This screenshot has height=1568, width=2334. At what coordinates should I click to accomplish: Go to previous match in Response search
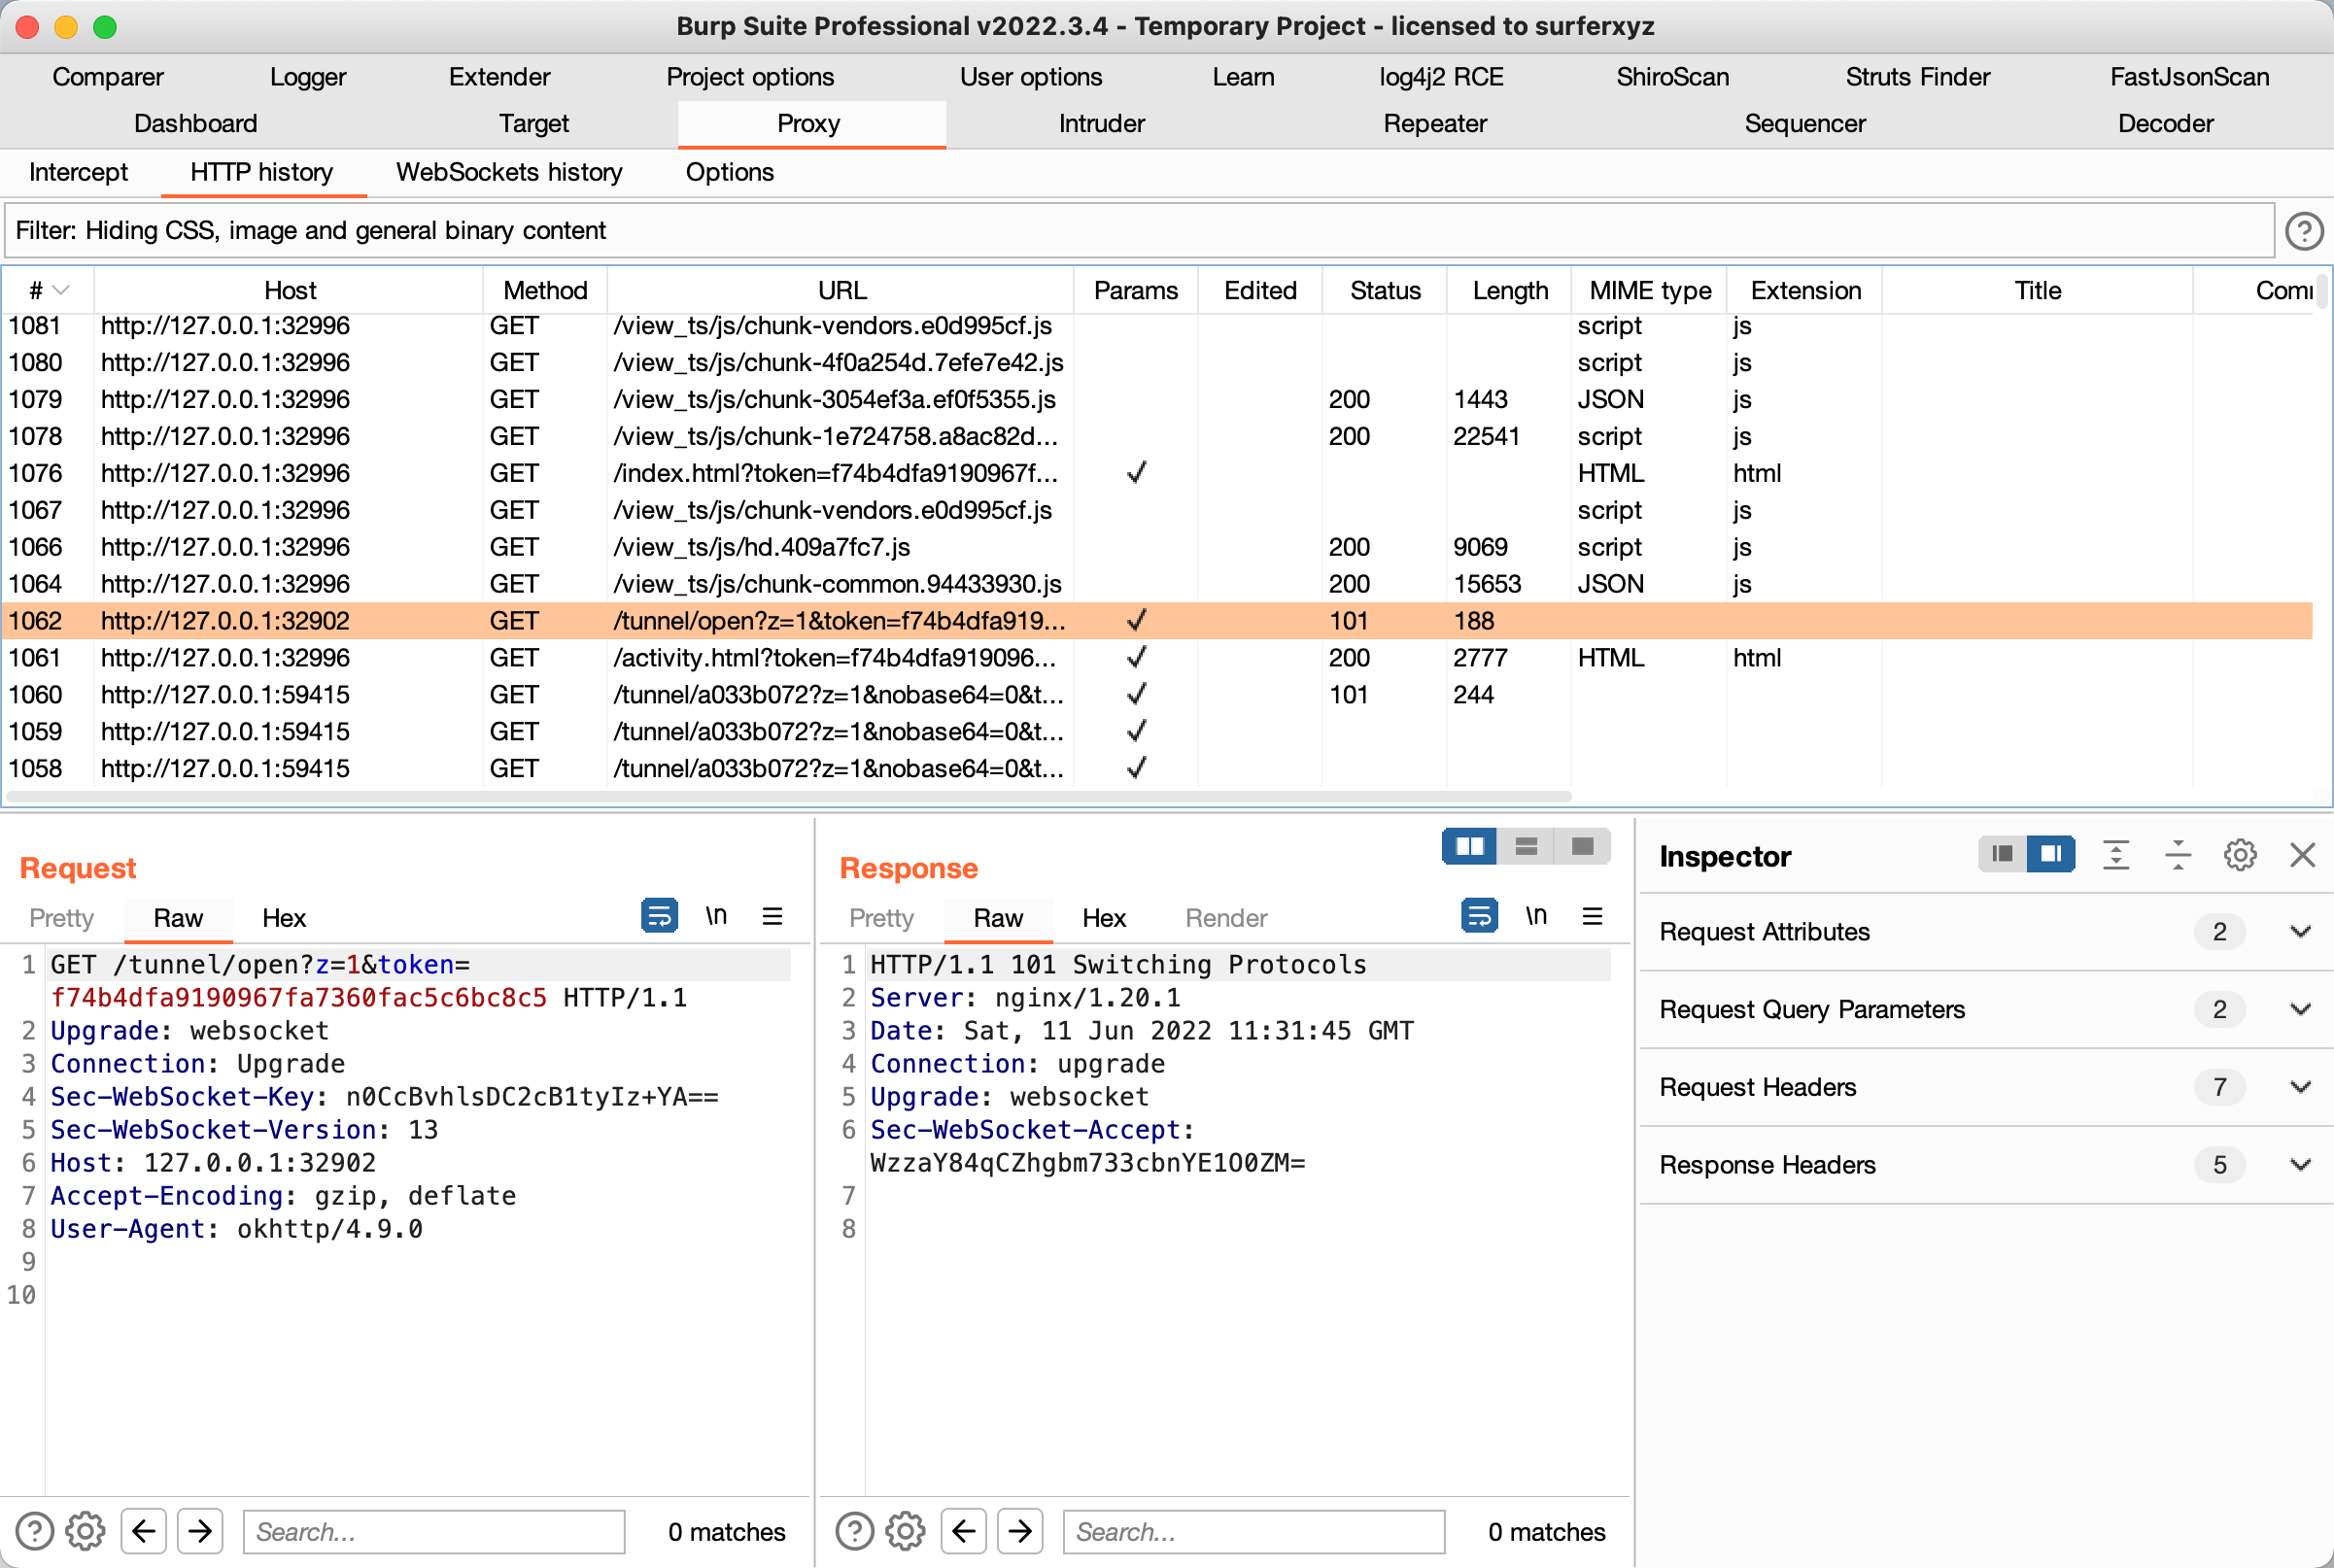pyautogui.click(x=963, y=1531)
